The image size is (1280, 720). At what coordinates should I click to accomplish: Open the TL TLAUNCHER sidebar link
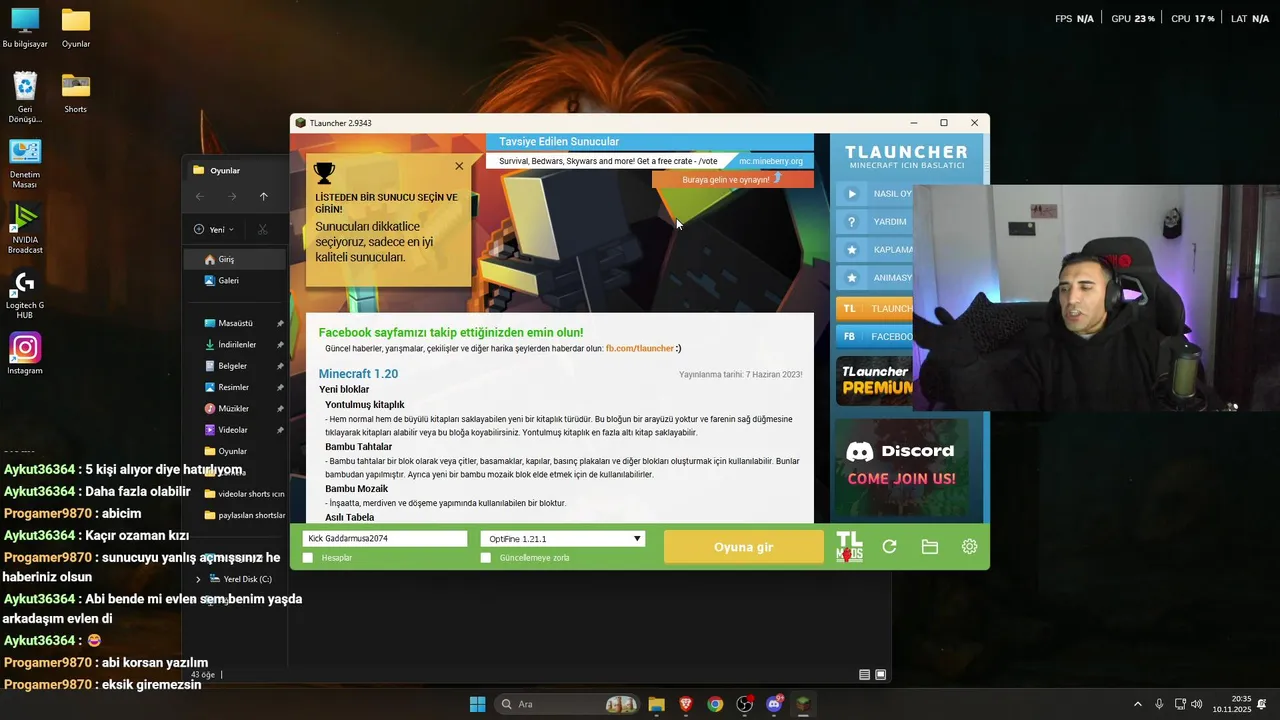tap(875, 308)
